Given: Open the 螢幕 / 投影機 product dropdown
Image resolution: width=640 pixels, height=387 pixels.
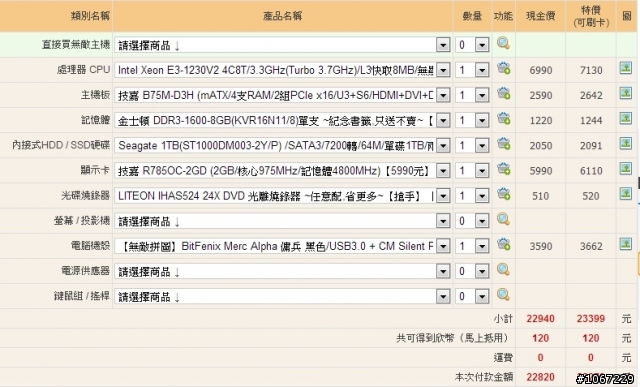Looking at the screenshot, I should pos(282,221).
